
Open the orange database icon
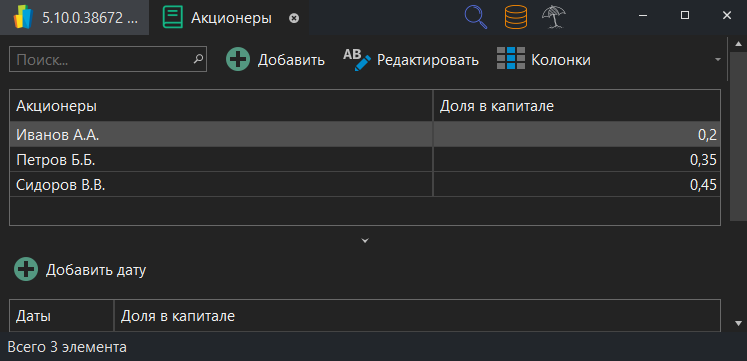[516, 17]
